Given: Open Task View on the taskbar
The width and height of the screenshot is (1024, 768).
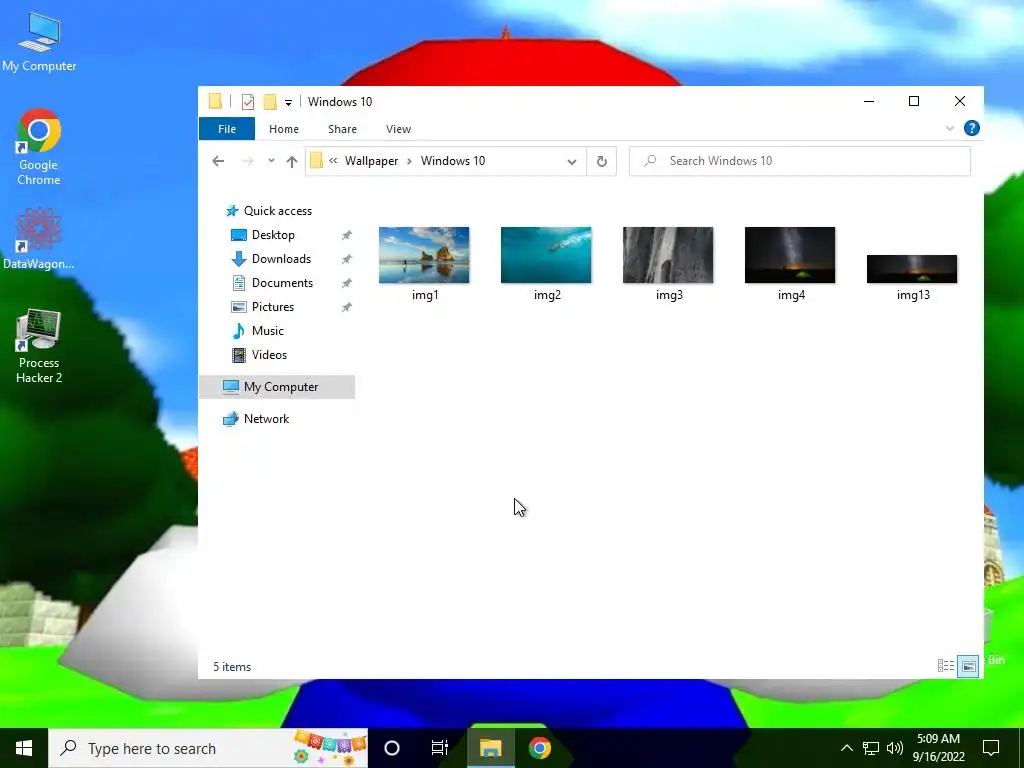Looking at the screenshot, I should coord(440,748).
